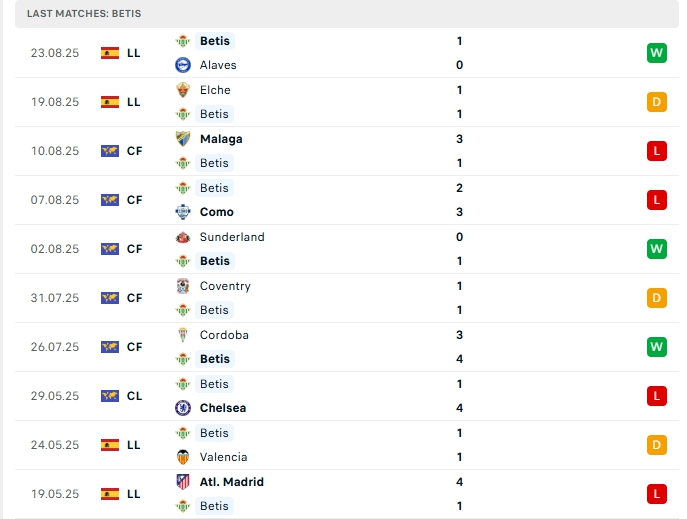Click the Valencia club crest icon
The width and height of the screenshot is (687, 519).
click(x=182, y=457)
